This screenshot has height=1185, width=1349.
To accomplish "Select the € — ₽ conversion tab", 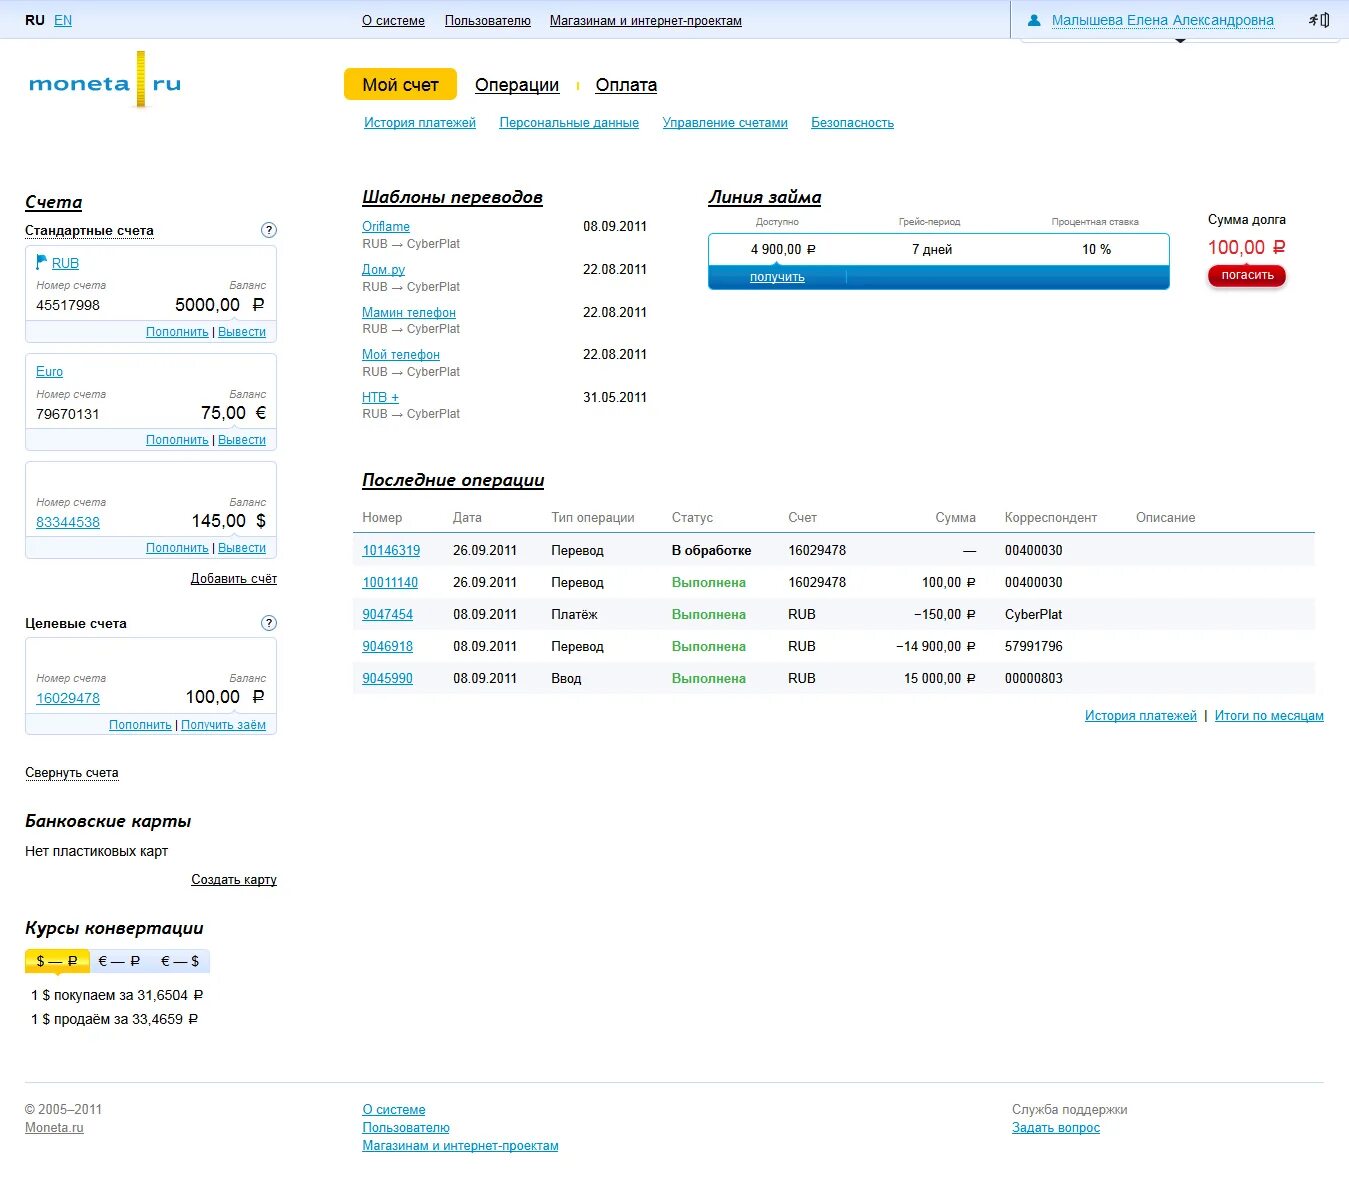I will click(x=119, y=961).
